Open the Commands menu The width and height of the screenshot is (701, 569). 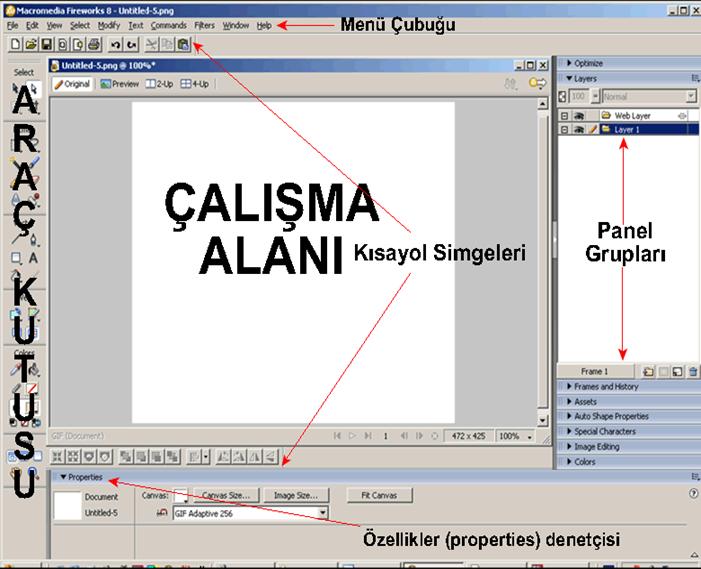(169, 25)
